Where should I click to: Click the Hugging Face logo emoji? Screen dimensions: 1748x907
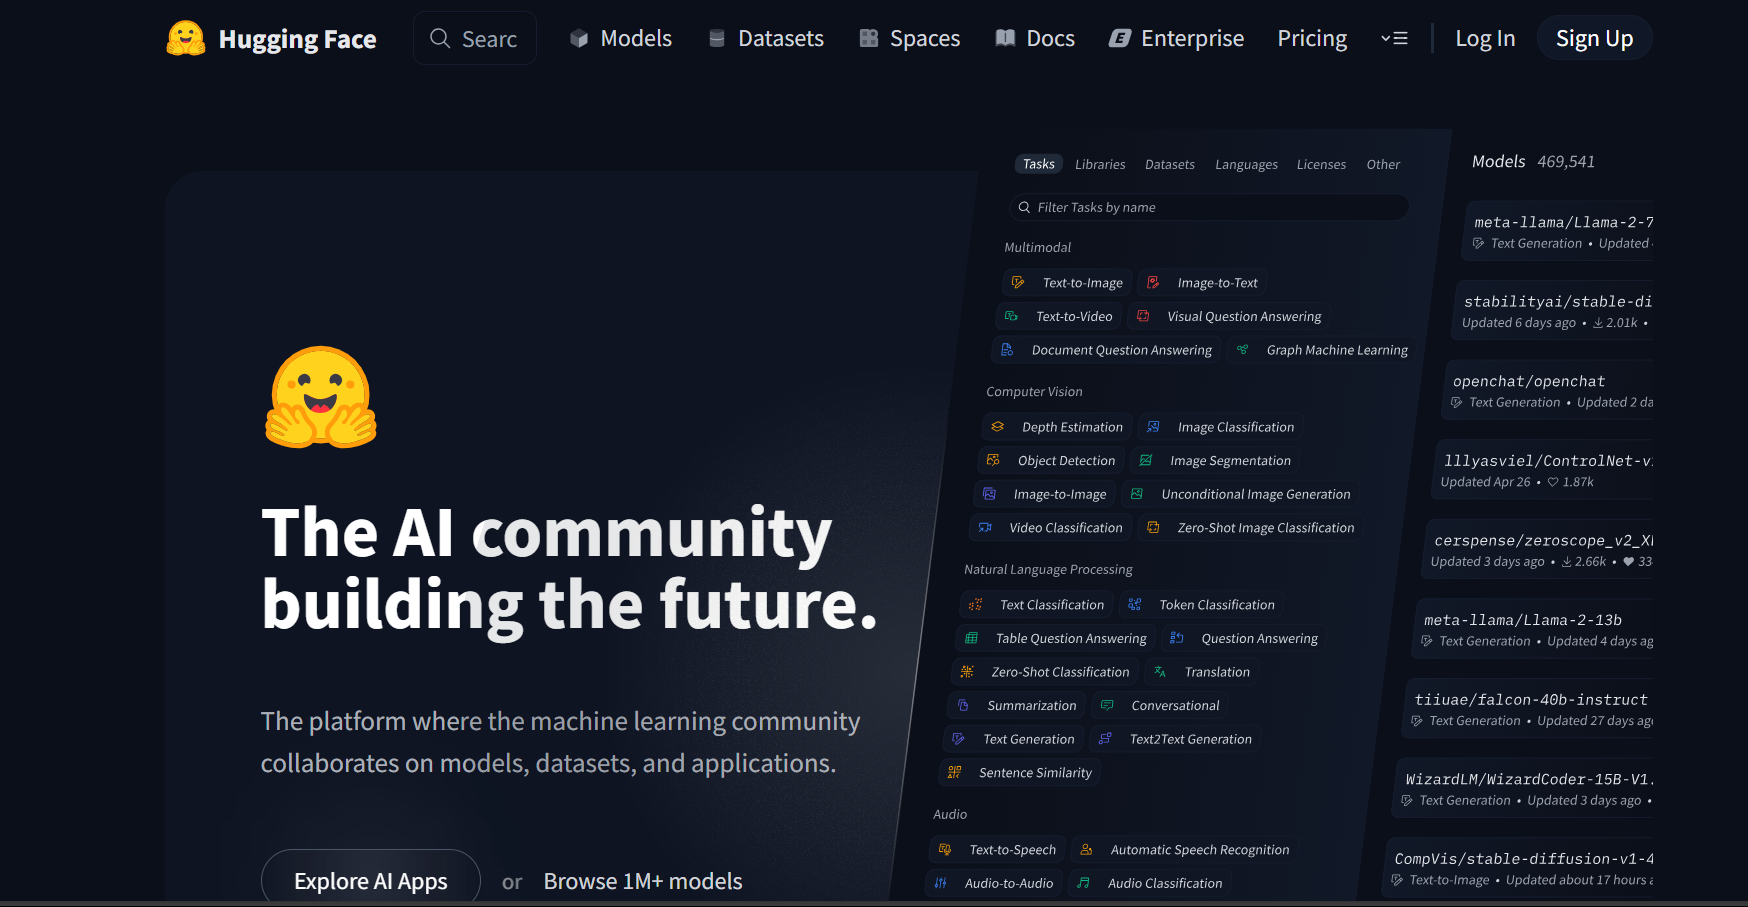(186, 39)
